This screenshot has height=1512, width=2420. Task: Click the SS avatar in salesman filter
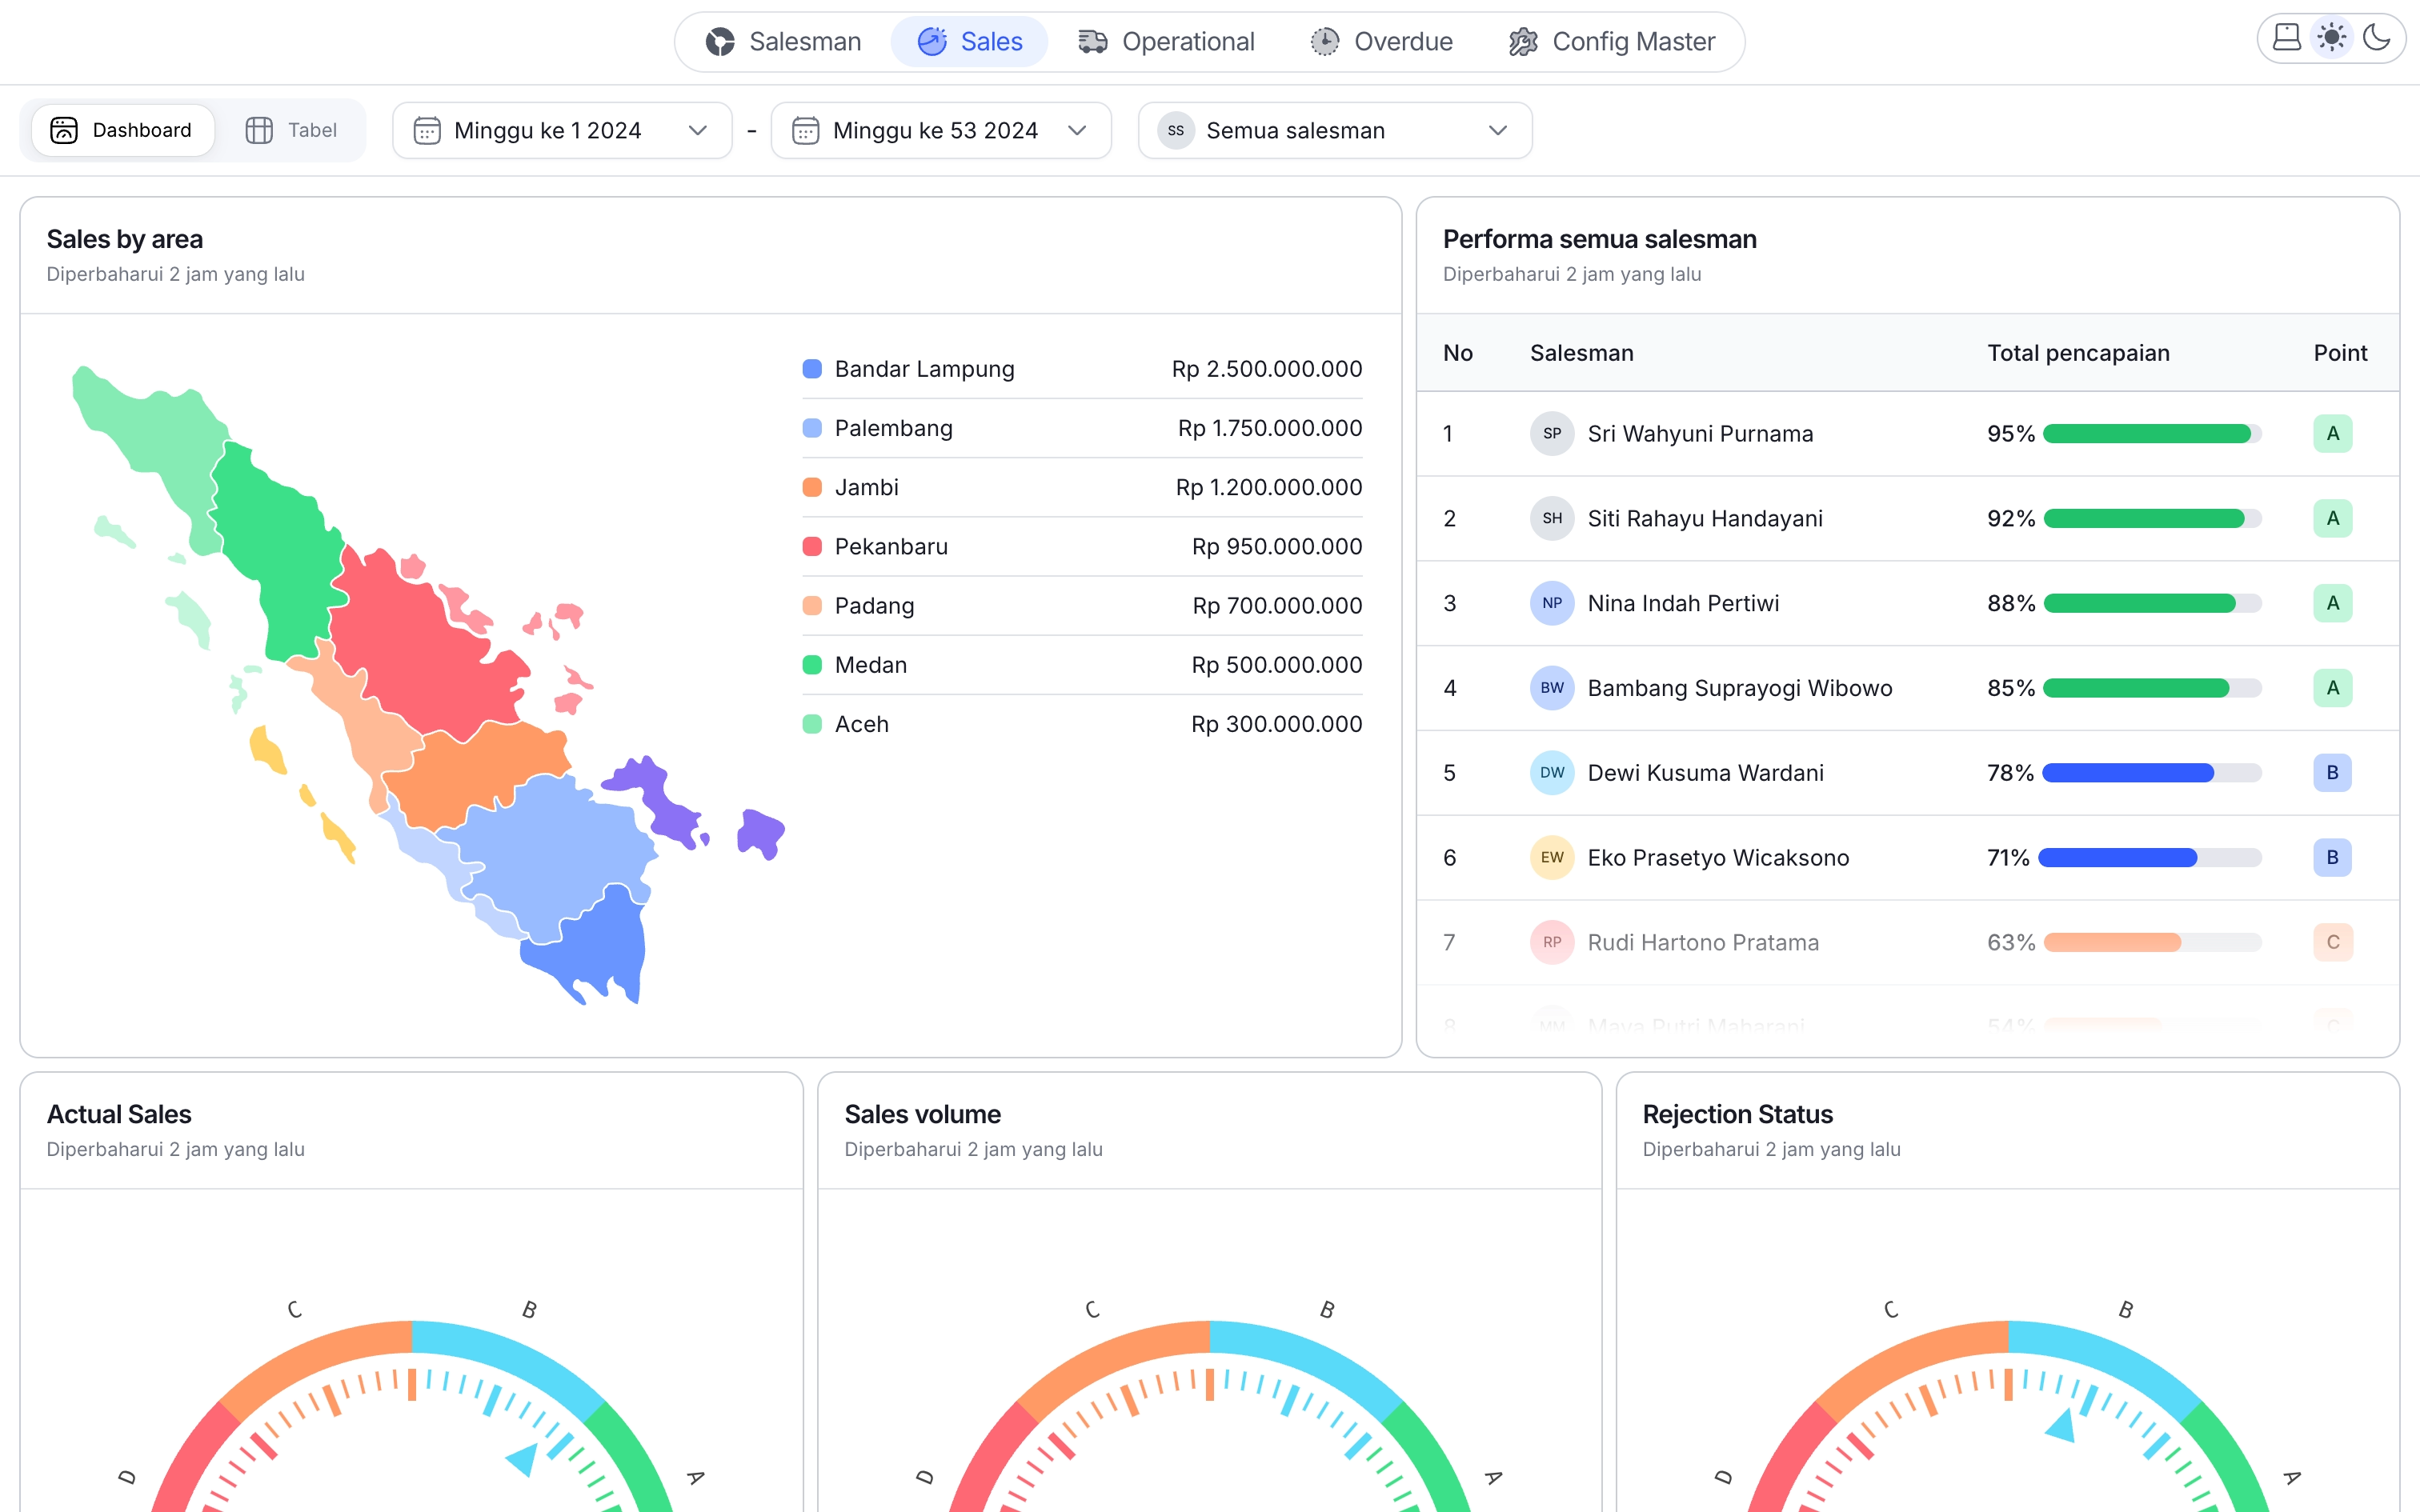pyautogui.click(x=1176, y=130)
